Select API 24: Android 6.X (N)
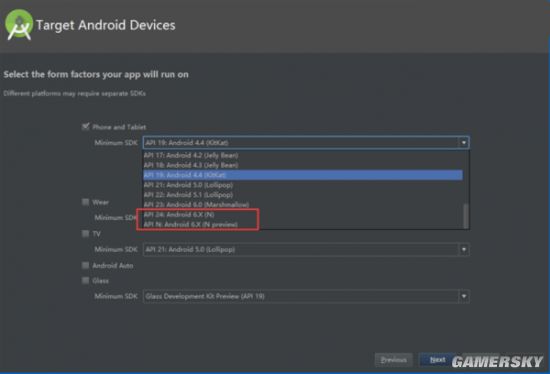The height and width of the screenshot is (374, 550). [303, 214]
